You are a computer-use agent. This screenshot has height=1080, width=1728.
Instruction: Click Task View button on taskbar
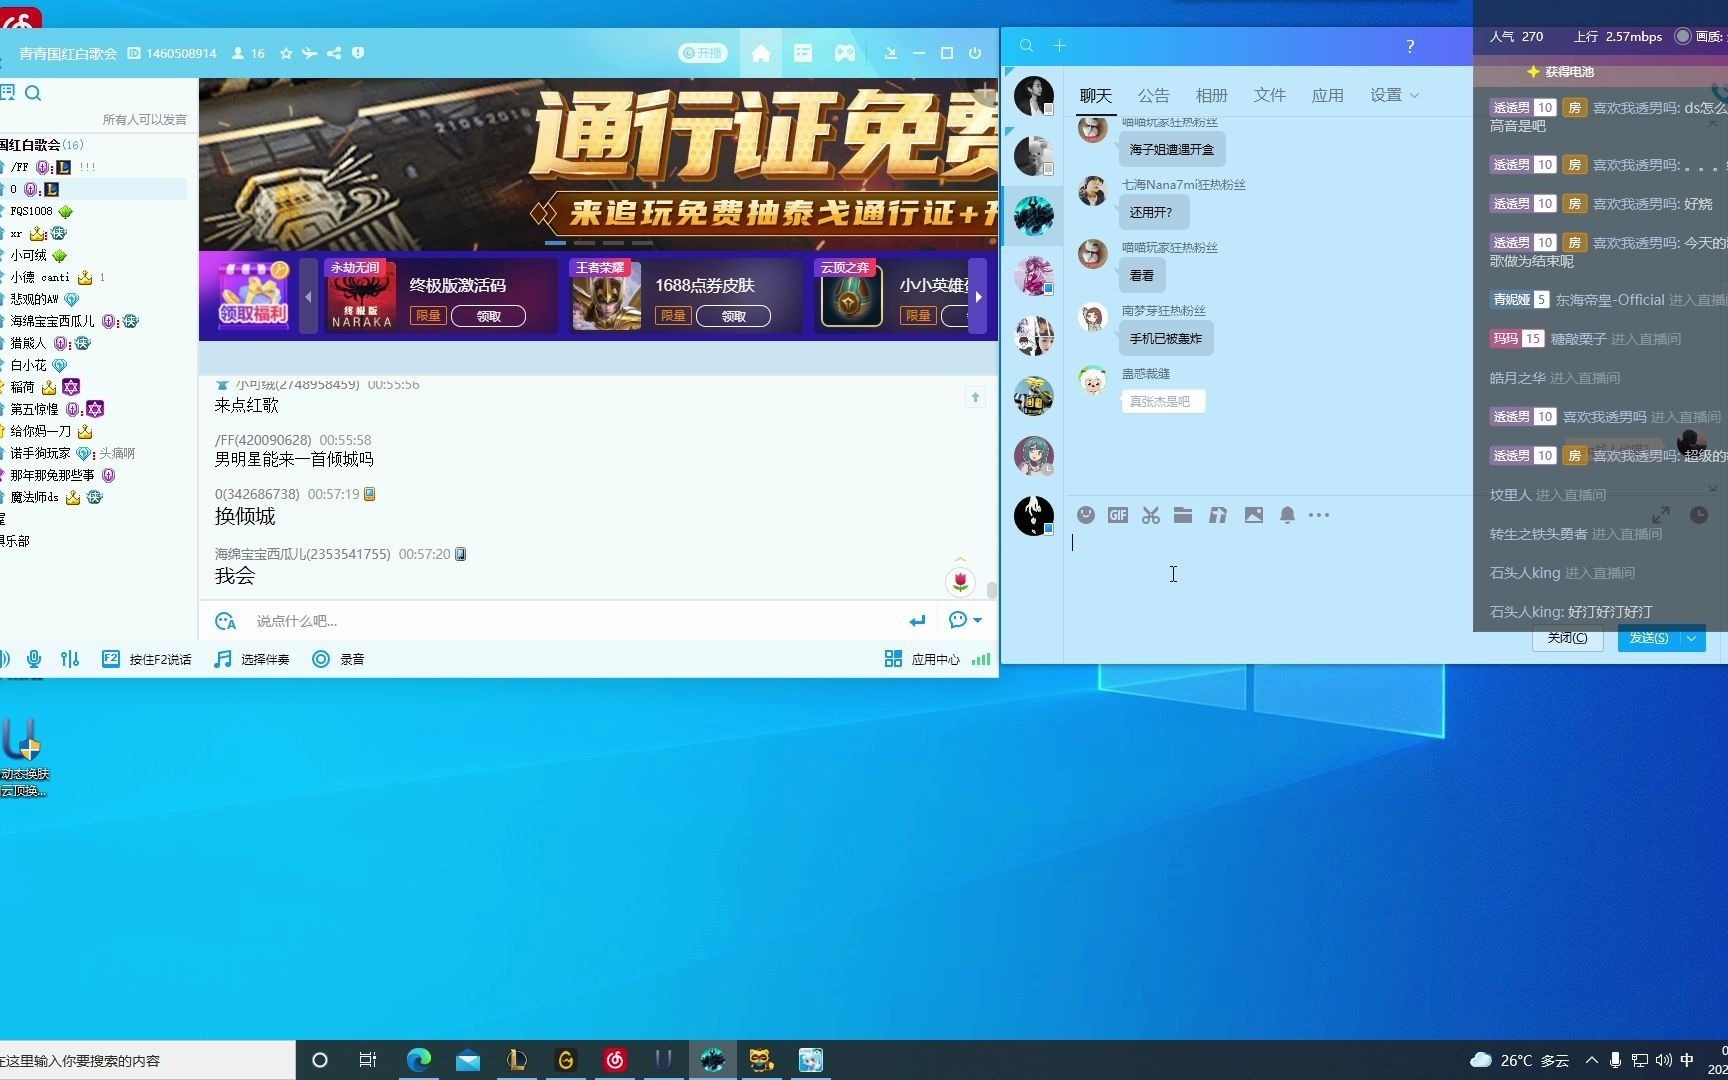click(x=368, y=1060)
